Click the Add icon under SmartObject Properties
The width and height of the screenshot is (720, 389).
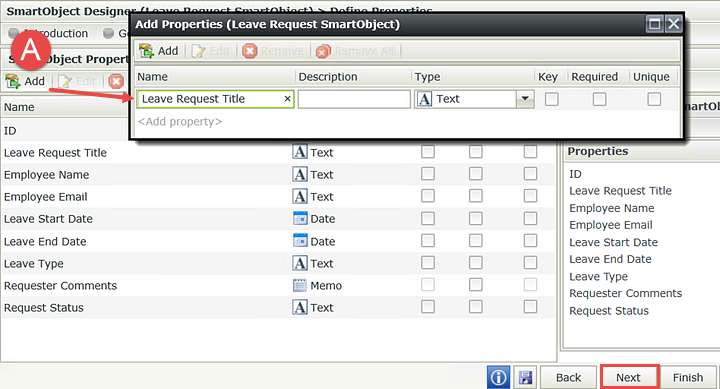[x=12, y=81]
